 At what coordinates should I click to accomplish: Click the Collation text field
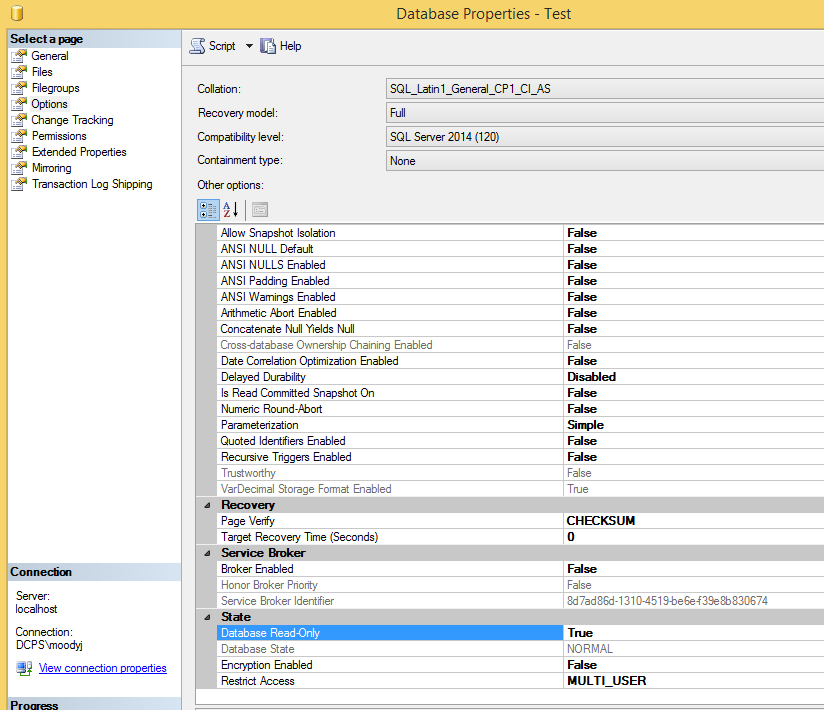[600, 88]
